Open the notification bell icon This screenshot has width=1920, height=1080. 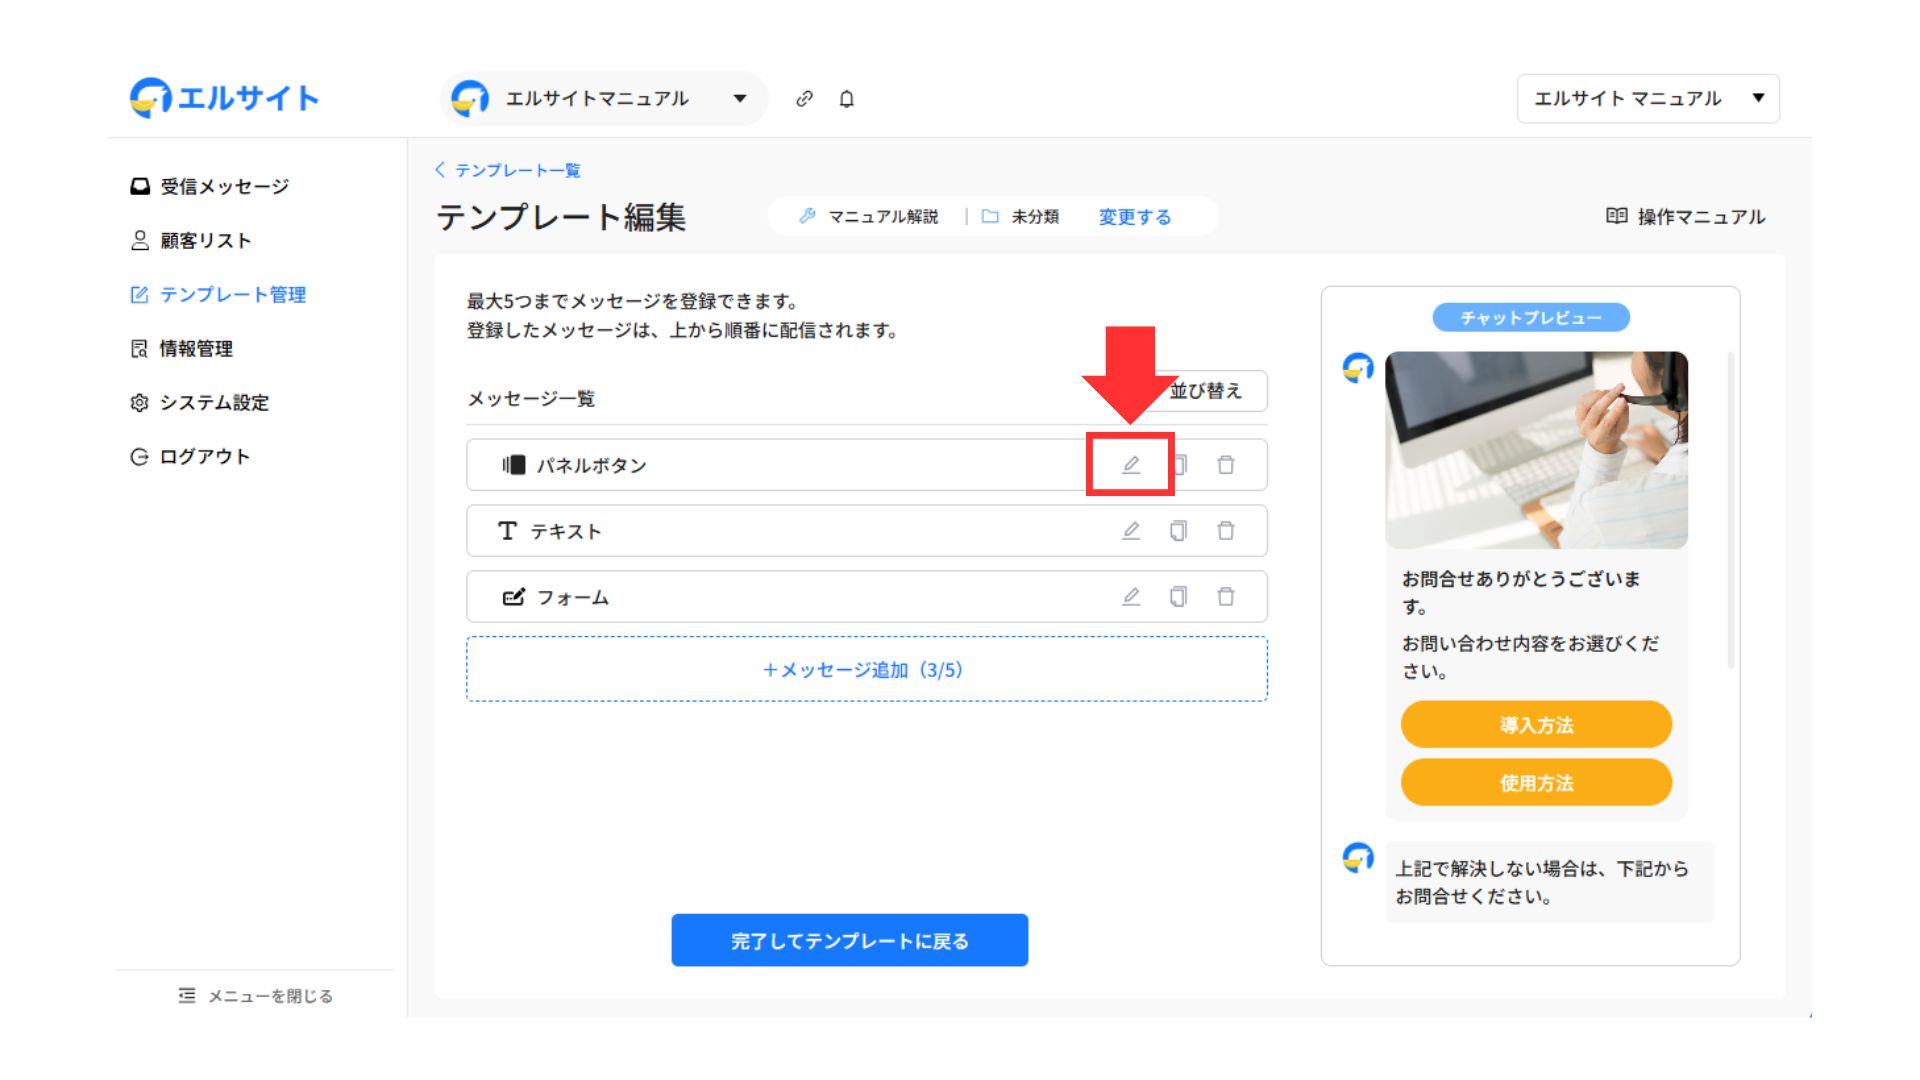[847, 99]
